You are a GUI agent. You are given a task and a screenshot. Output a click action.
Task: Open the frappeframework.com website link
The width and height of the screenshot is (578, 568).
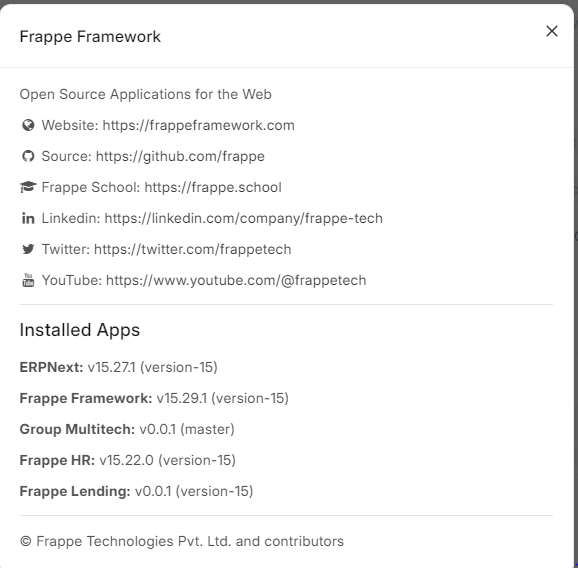[x=198, y=125]
